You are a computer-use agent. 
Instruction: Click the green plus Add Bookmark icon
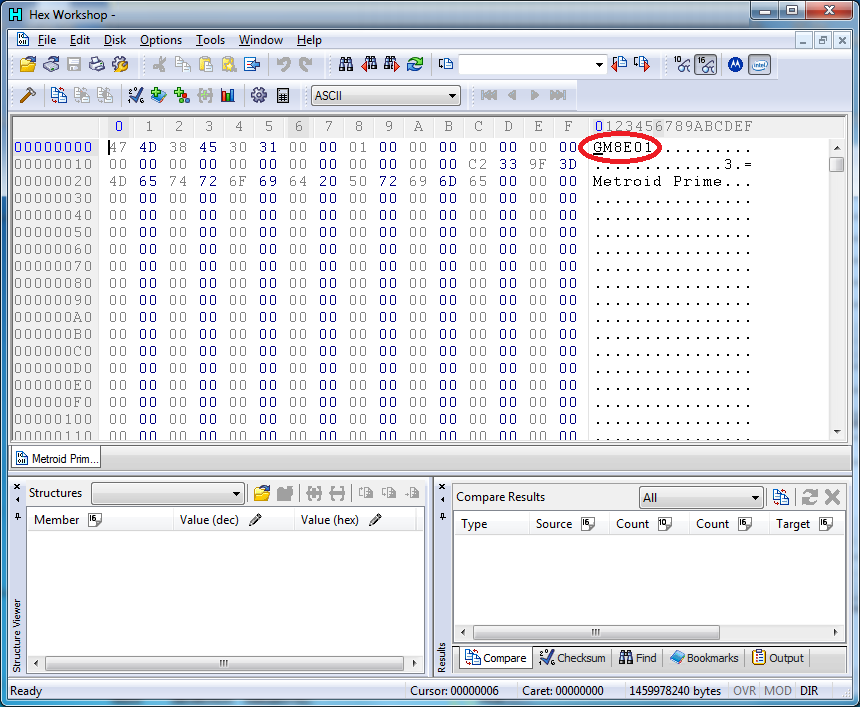[159, 95]
